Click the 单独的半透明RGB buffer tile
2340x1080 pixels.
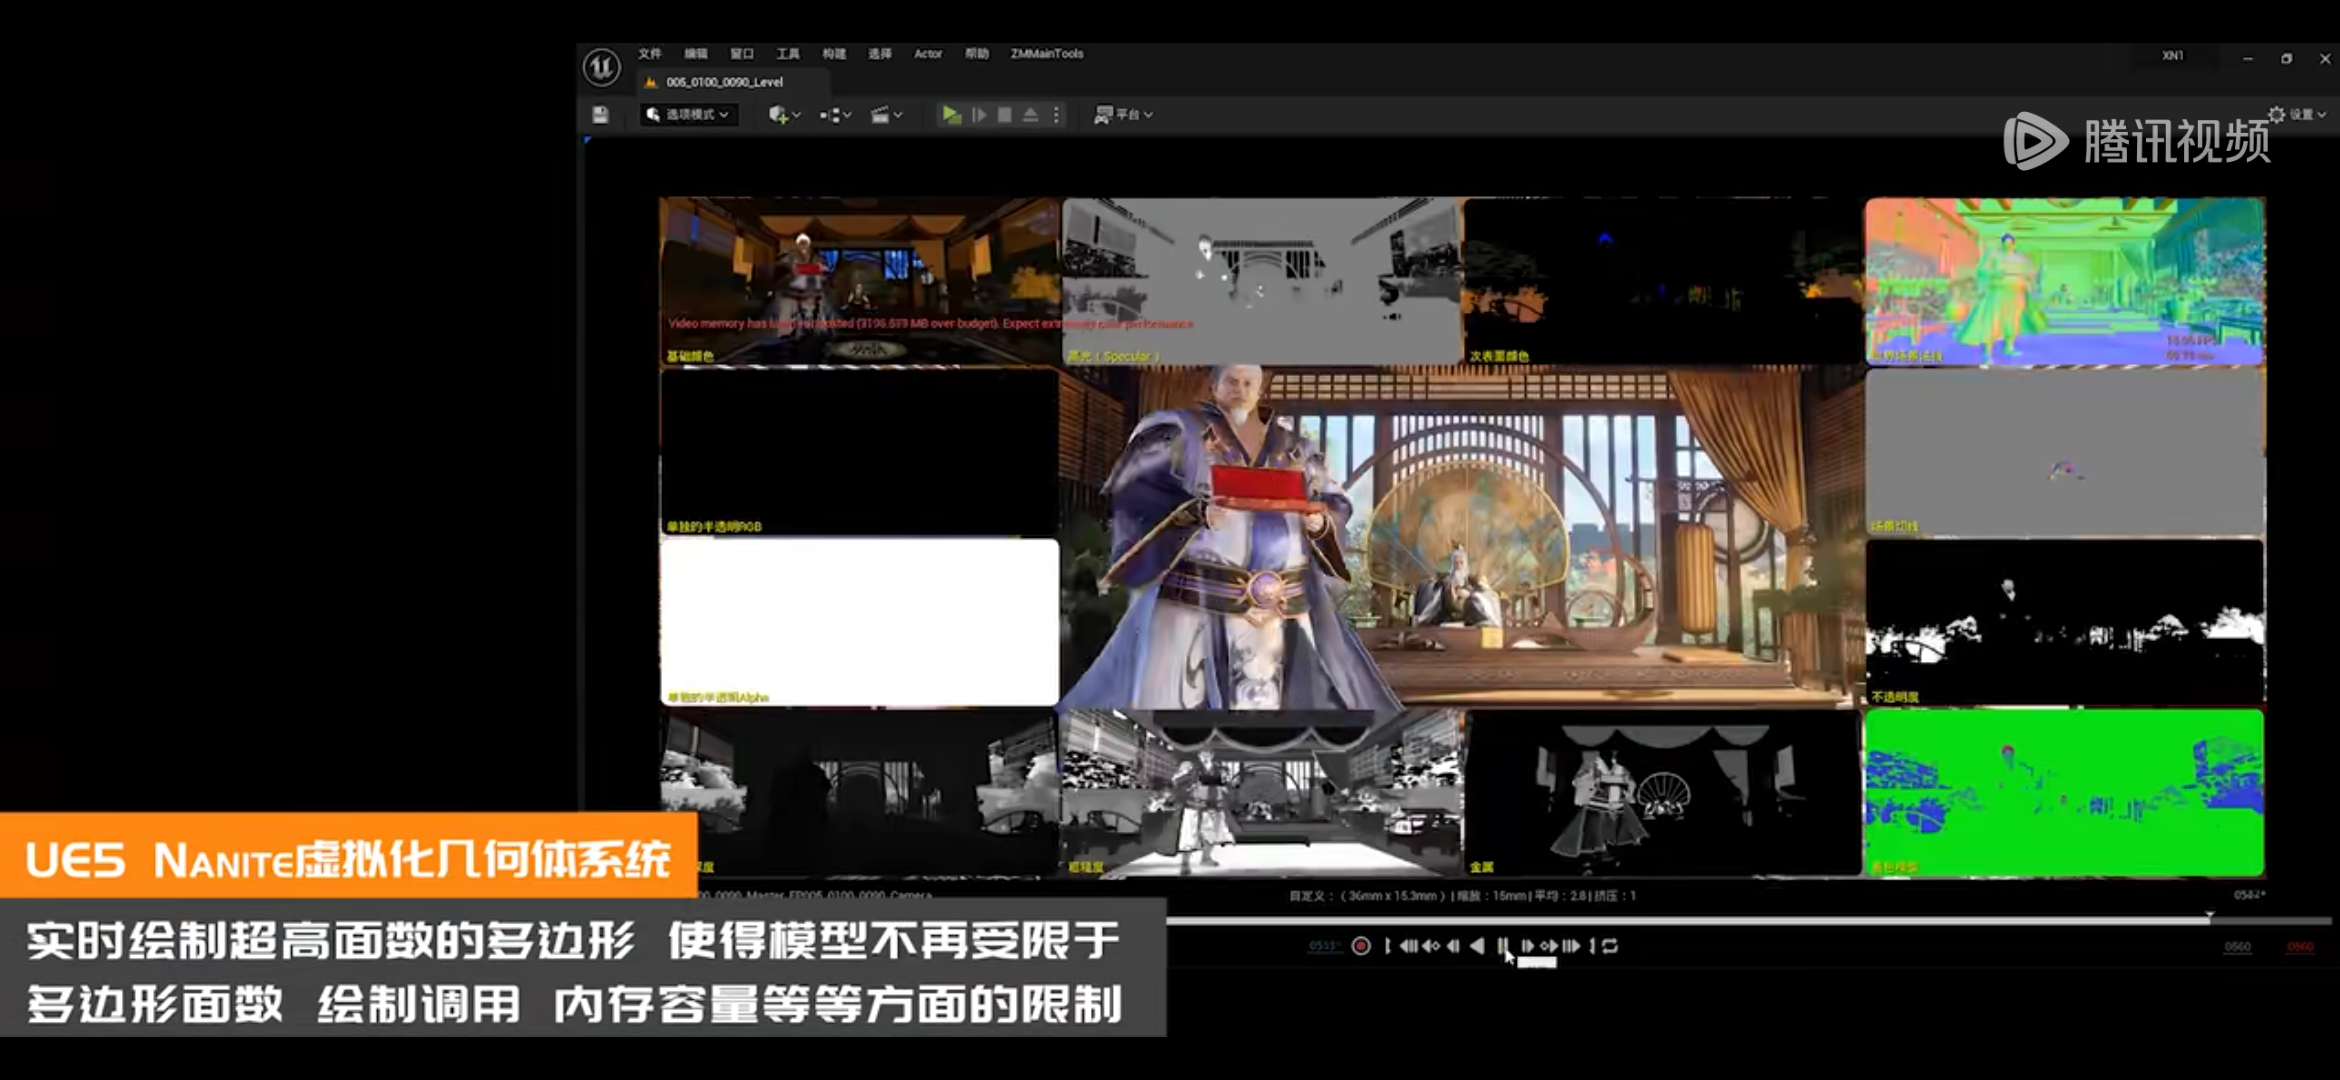click(859, 452)
